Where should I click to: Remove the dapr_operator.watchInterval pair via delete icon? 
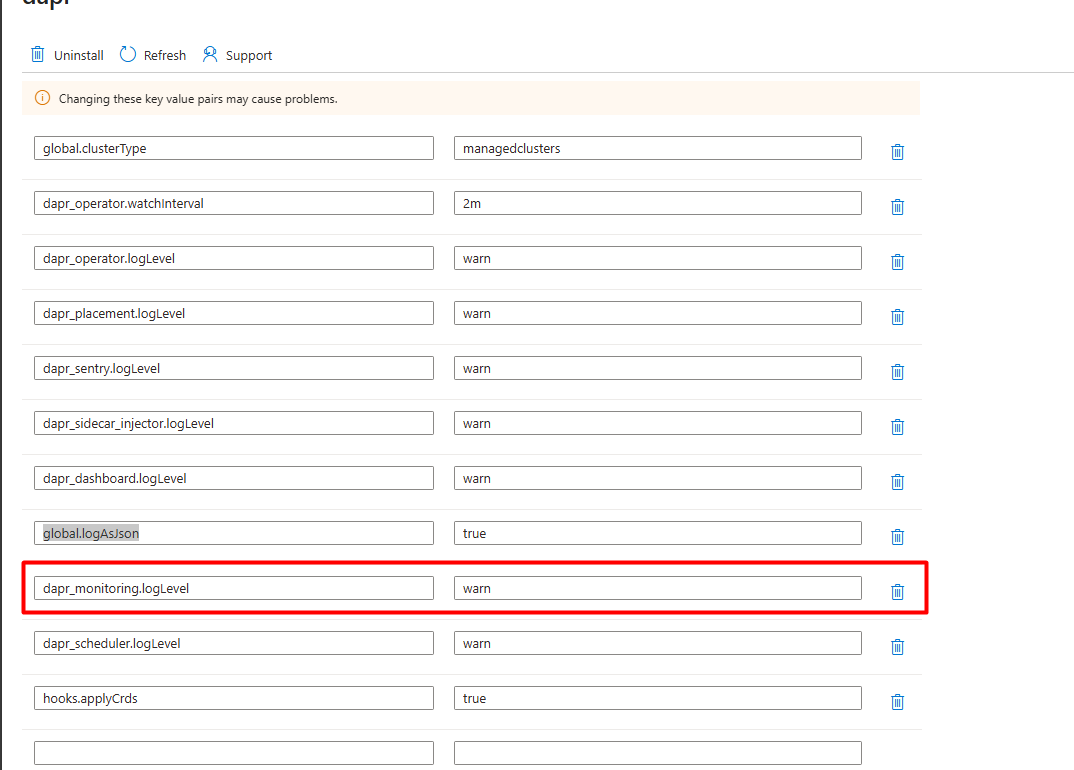tap(897, 206)
